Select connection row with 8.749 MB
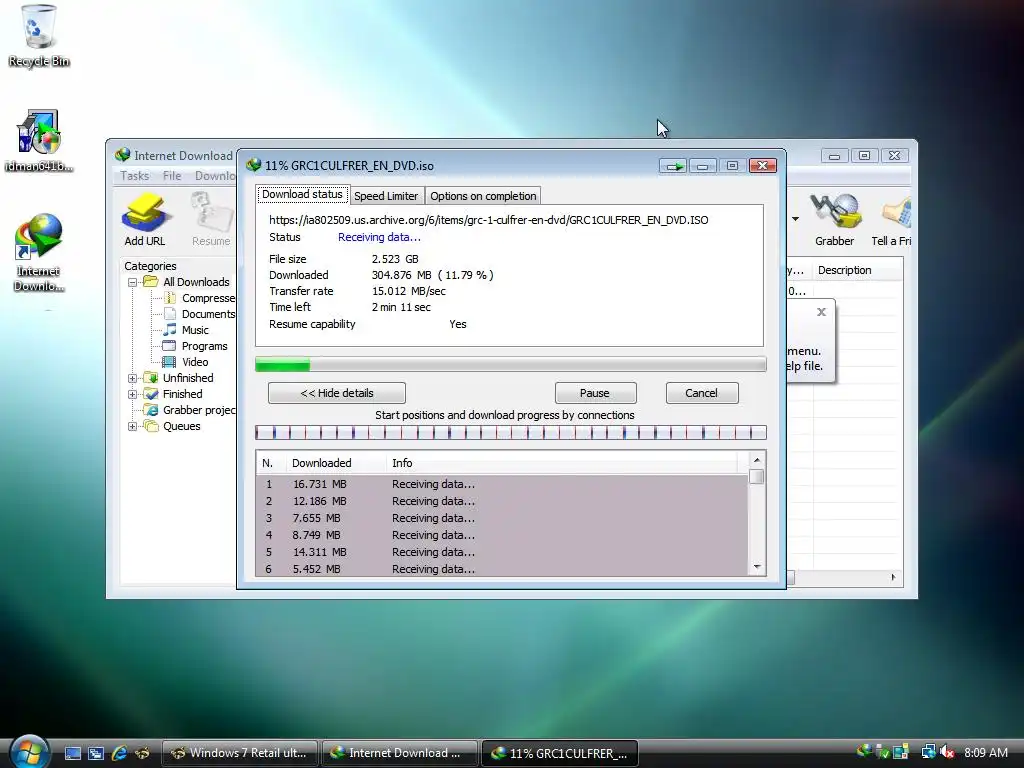Screen dimensions: 1024x768 (x=502, y=535)
